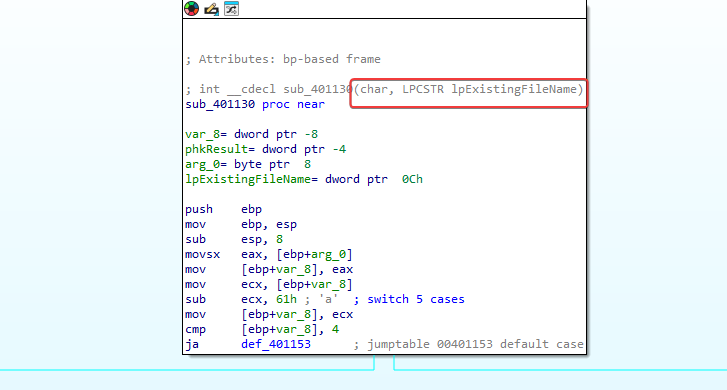Viewport: 727px width, 390px height.
Task: Click sub ecx, 61h instruction operand
Action: point(268,299)
